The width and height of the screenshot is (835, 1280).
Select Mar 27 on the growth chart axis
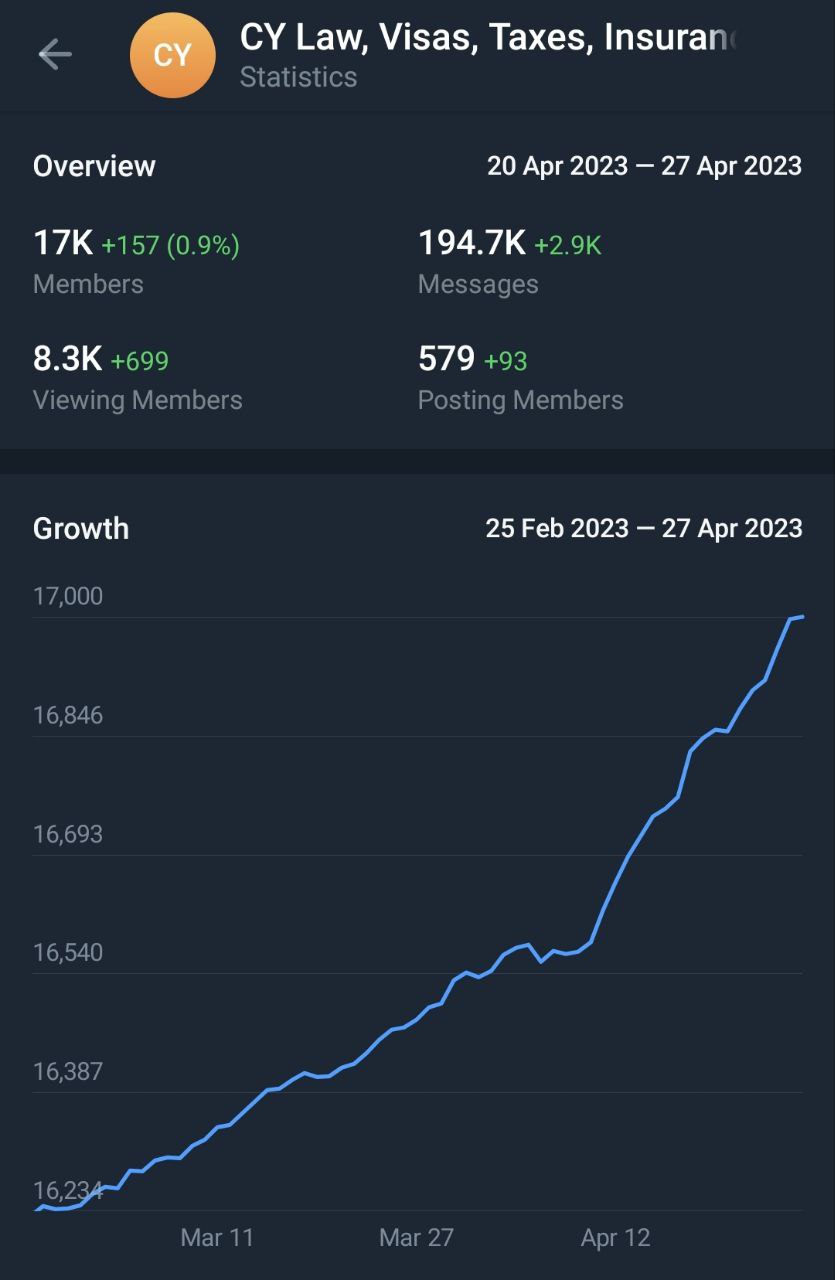pos(416,1237)
